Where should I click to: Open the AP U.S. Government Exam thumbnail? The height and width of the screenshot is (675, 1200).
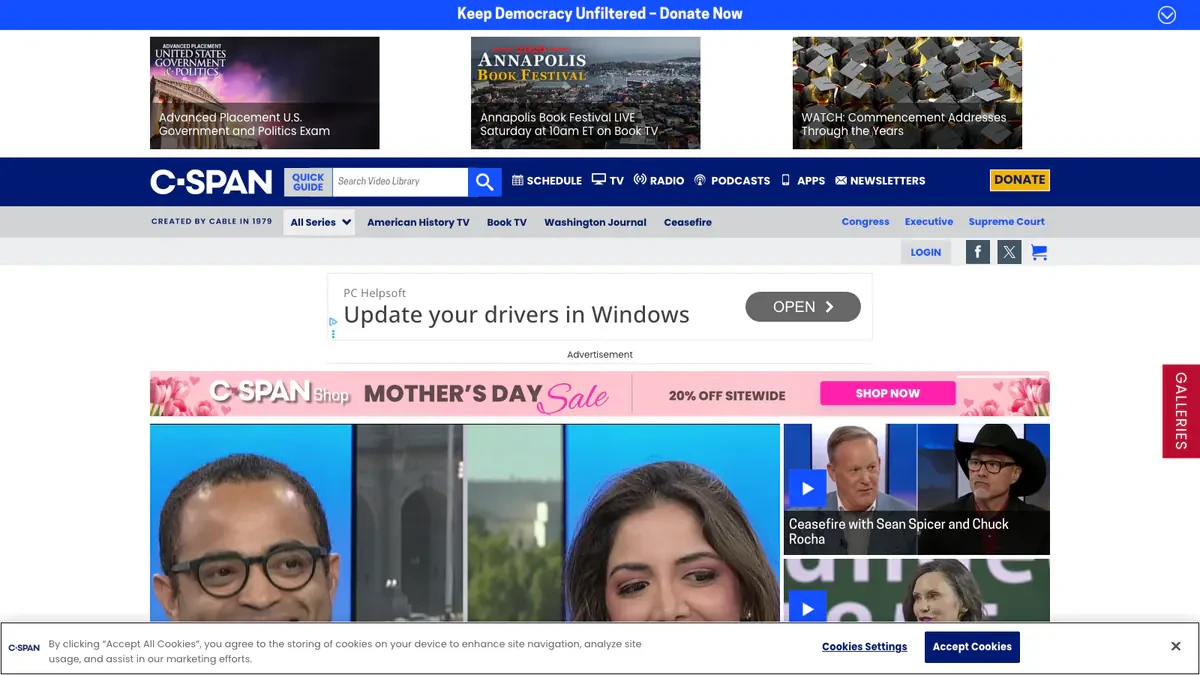(x=265, y=93)
